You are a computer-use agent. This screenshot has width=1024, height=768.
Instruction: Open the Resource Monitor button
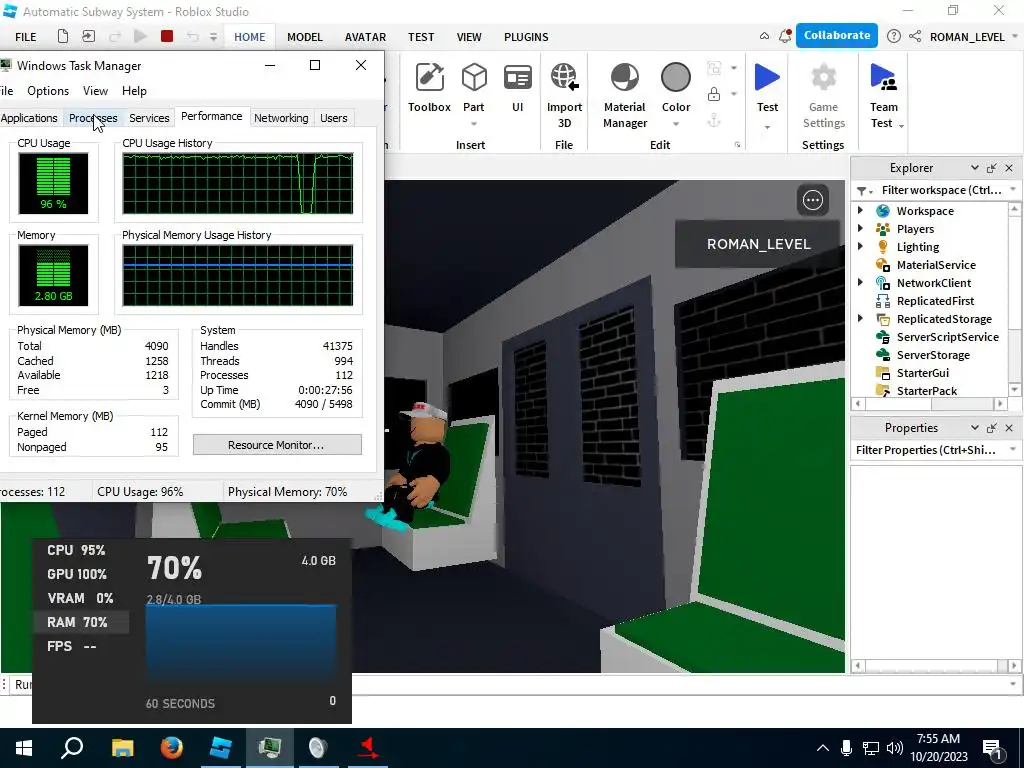coord(277,445)
